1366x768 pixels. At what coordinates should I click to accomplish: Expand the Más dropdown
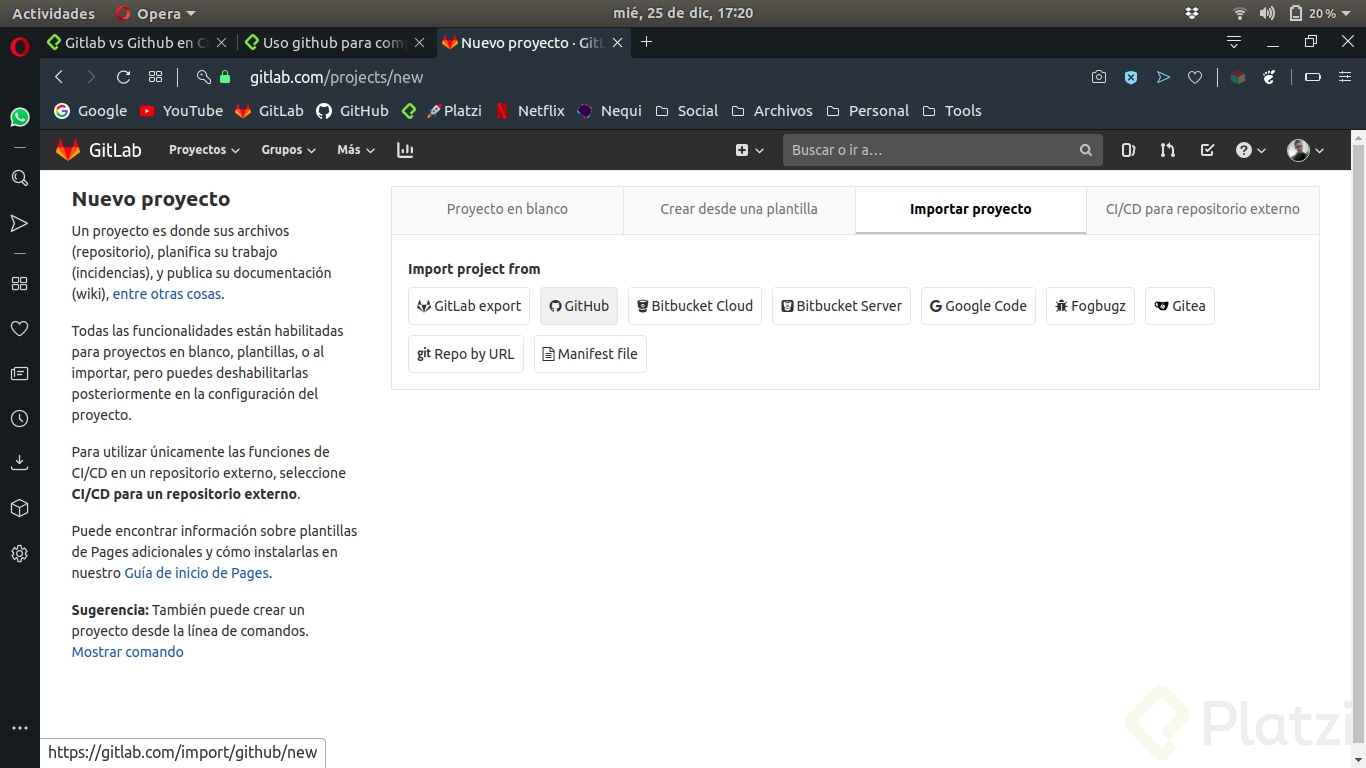point(356,150)
